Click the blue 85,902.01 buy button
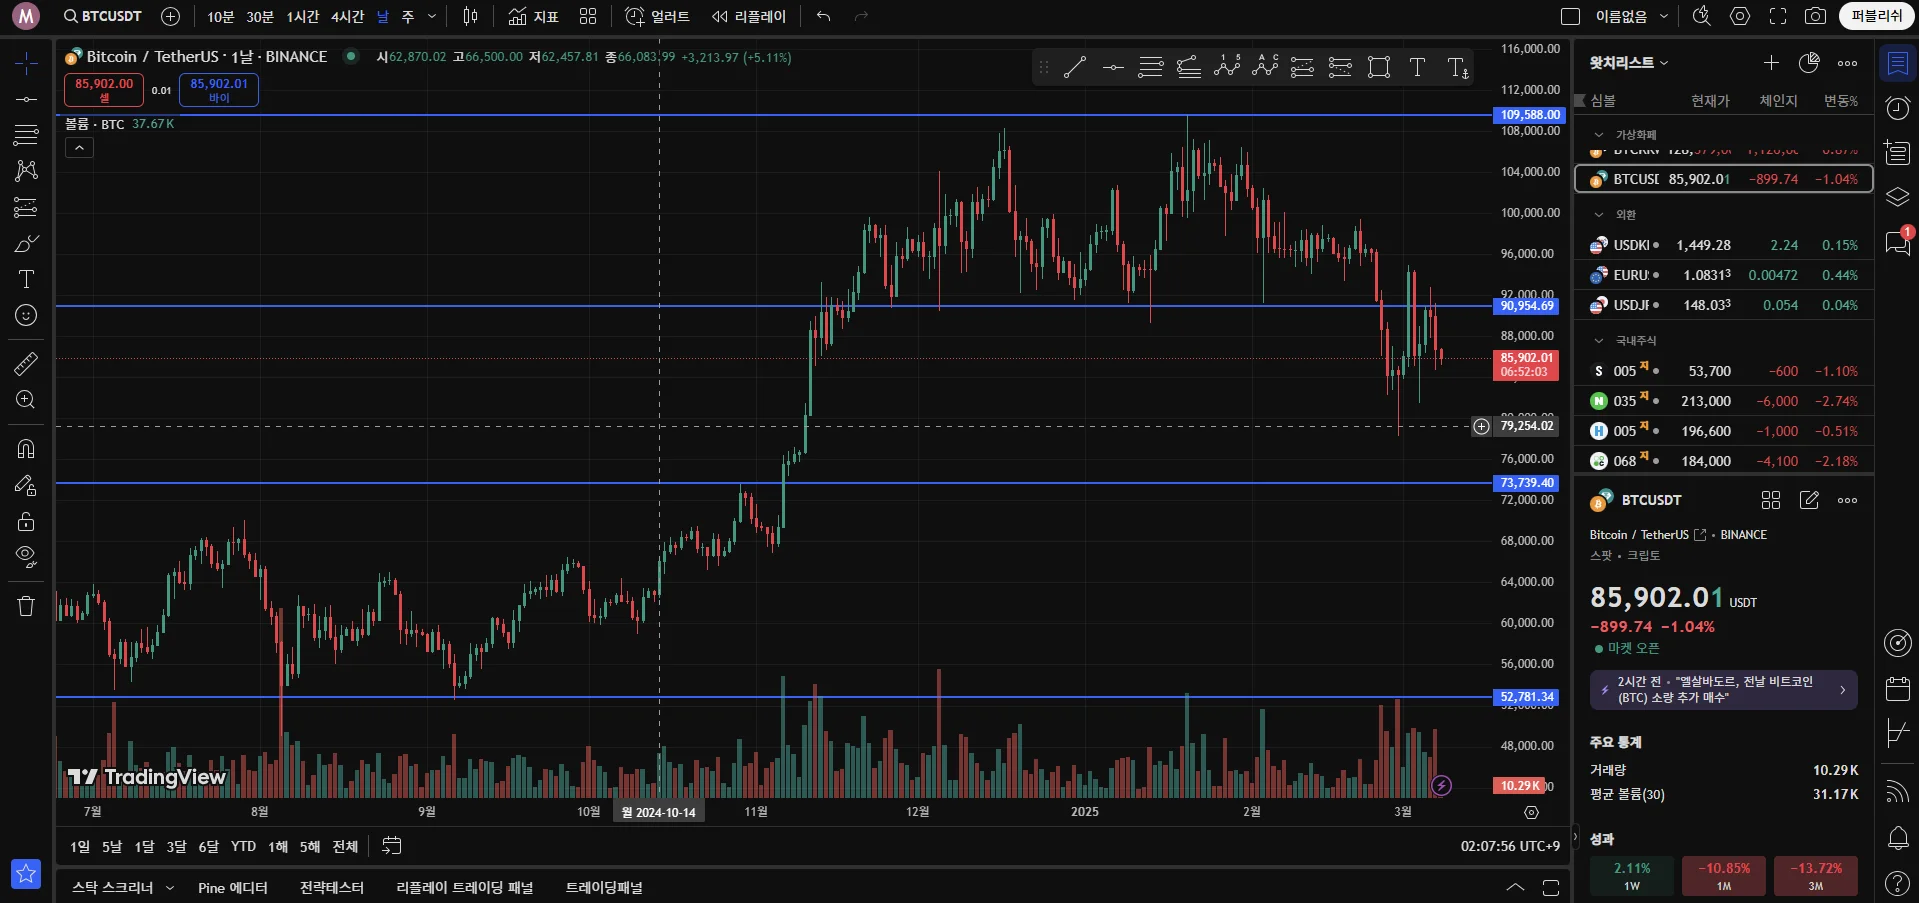Screen dimensions: 1919x903 (x=219, y=90)
